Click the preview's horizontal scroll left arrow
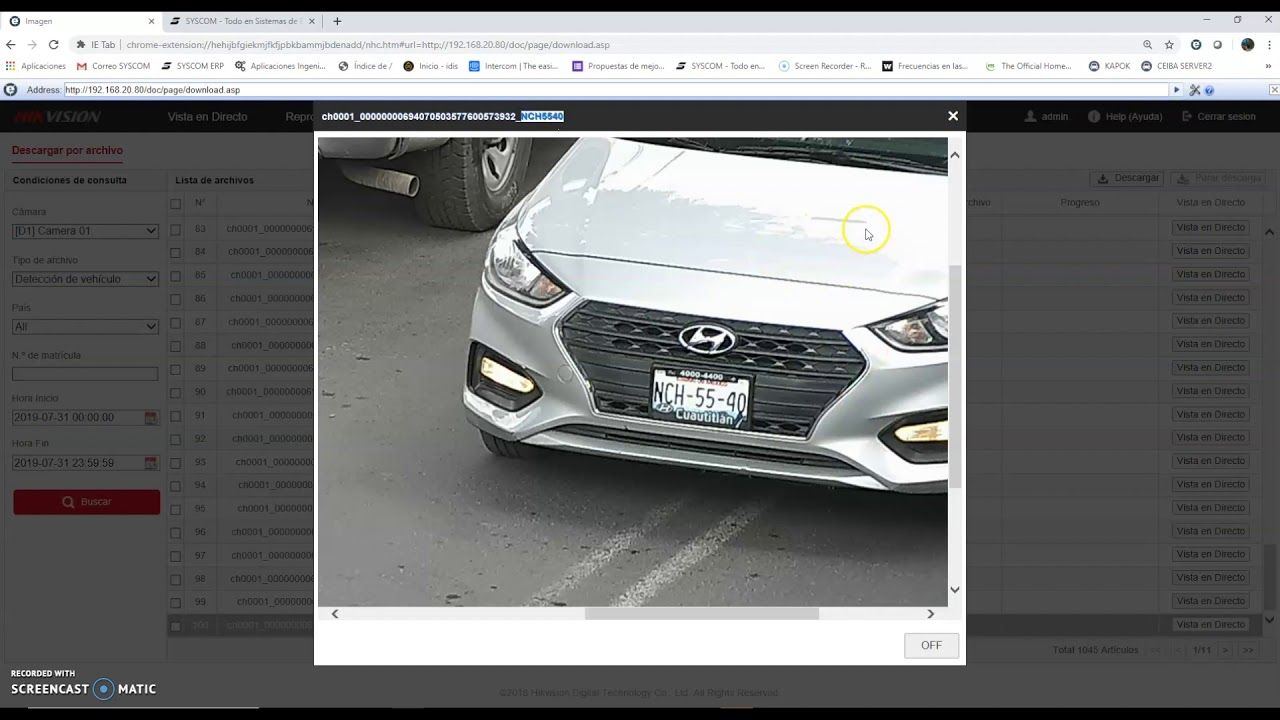The image size is (1280, 720). point(335,614)
